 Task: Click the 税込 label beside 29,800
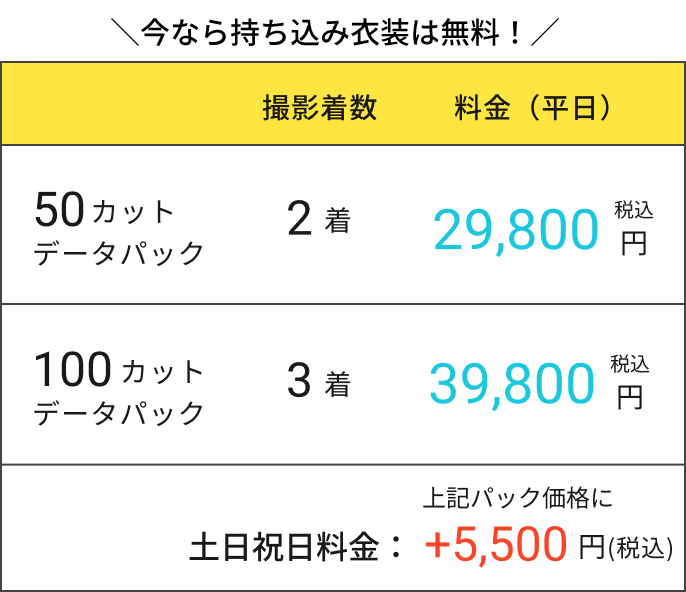(x=633, y=210)
